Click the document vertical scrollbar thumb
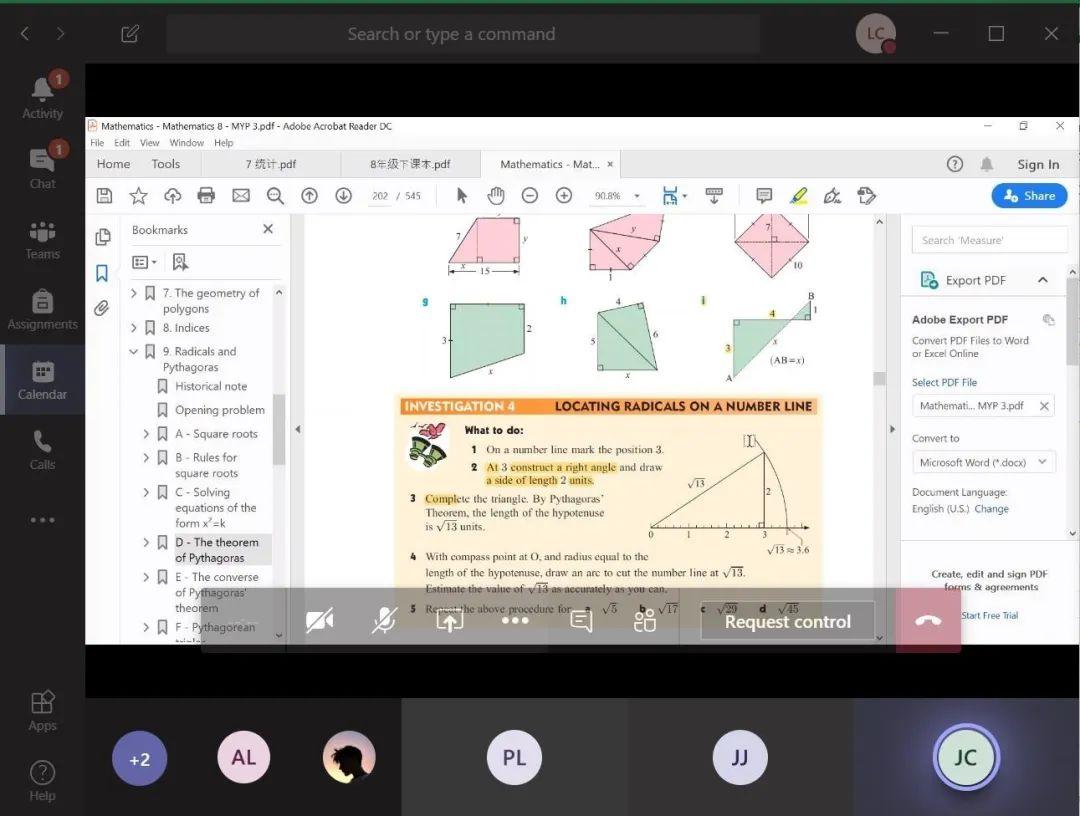This screenshot has width=1080, height=816. (x=879, y=378)
